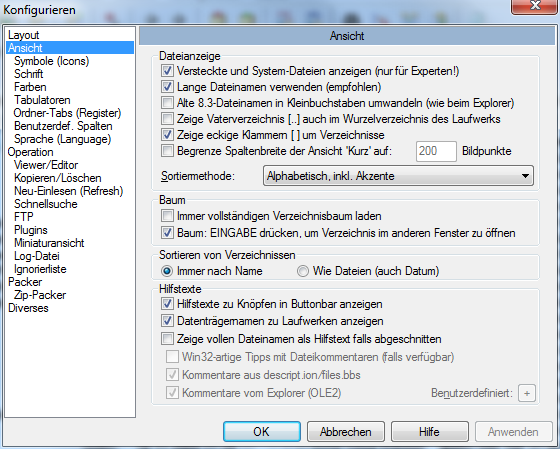Open the Schrift settings page
The width and height of the screenshot is (560, 449).
coord(29,74)
